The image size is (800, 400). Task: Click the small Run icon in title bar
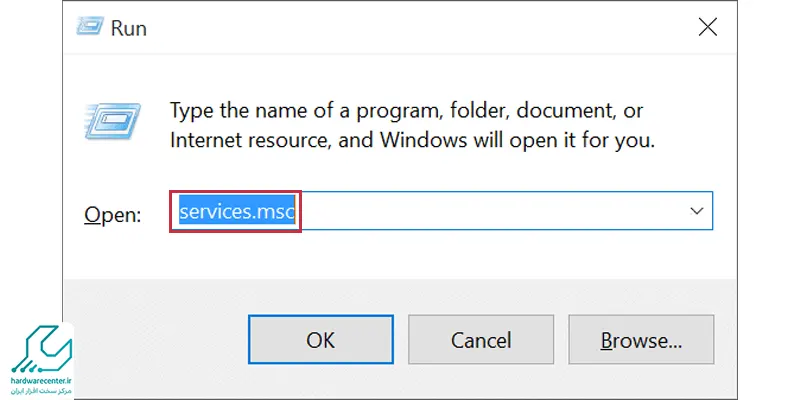(x=90, y=27)
